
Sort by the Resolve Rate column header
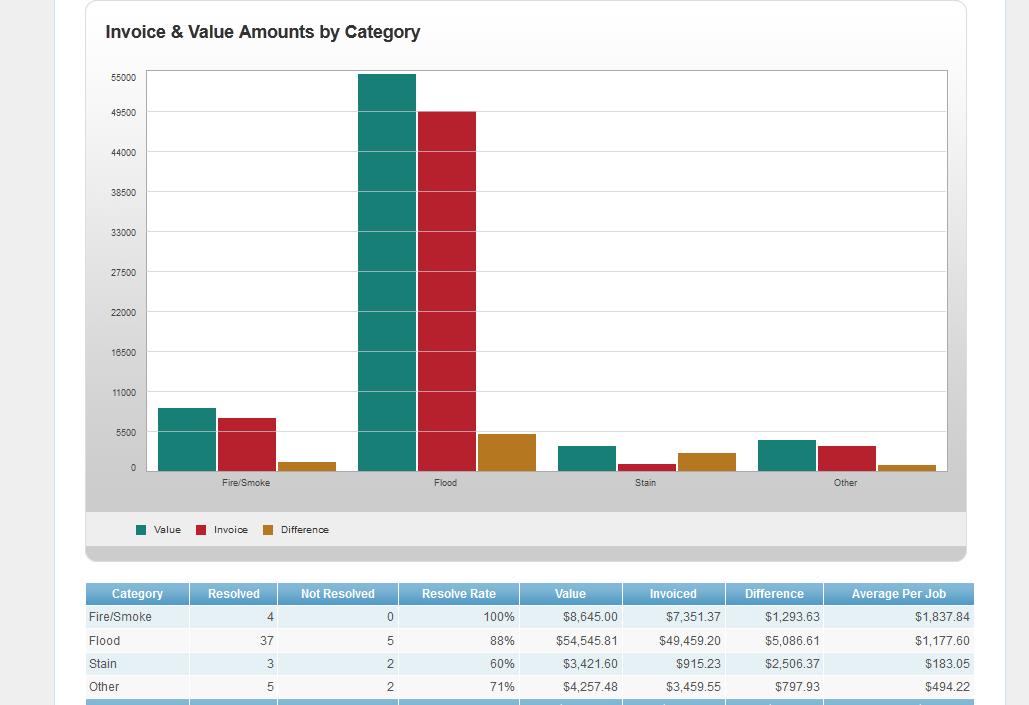click(x=459, y=594)
